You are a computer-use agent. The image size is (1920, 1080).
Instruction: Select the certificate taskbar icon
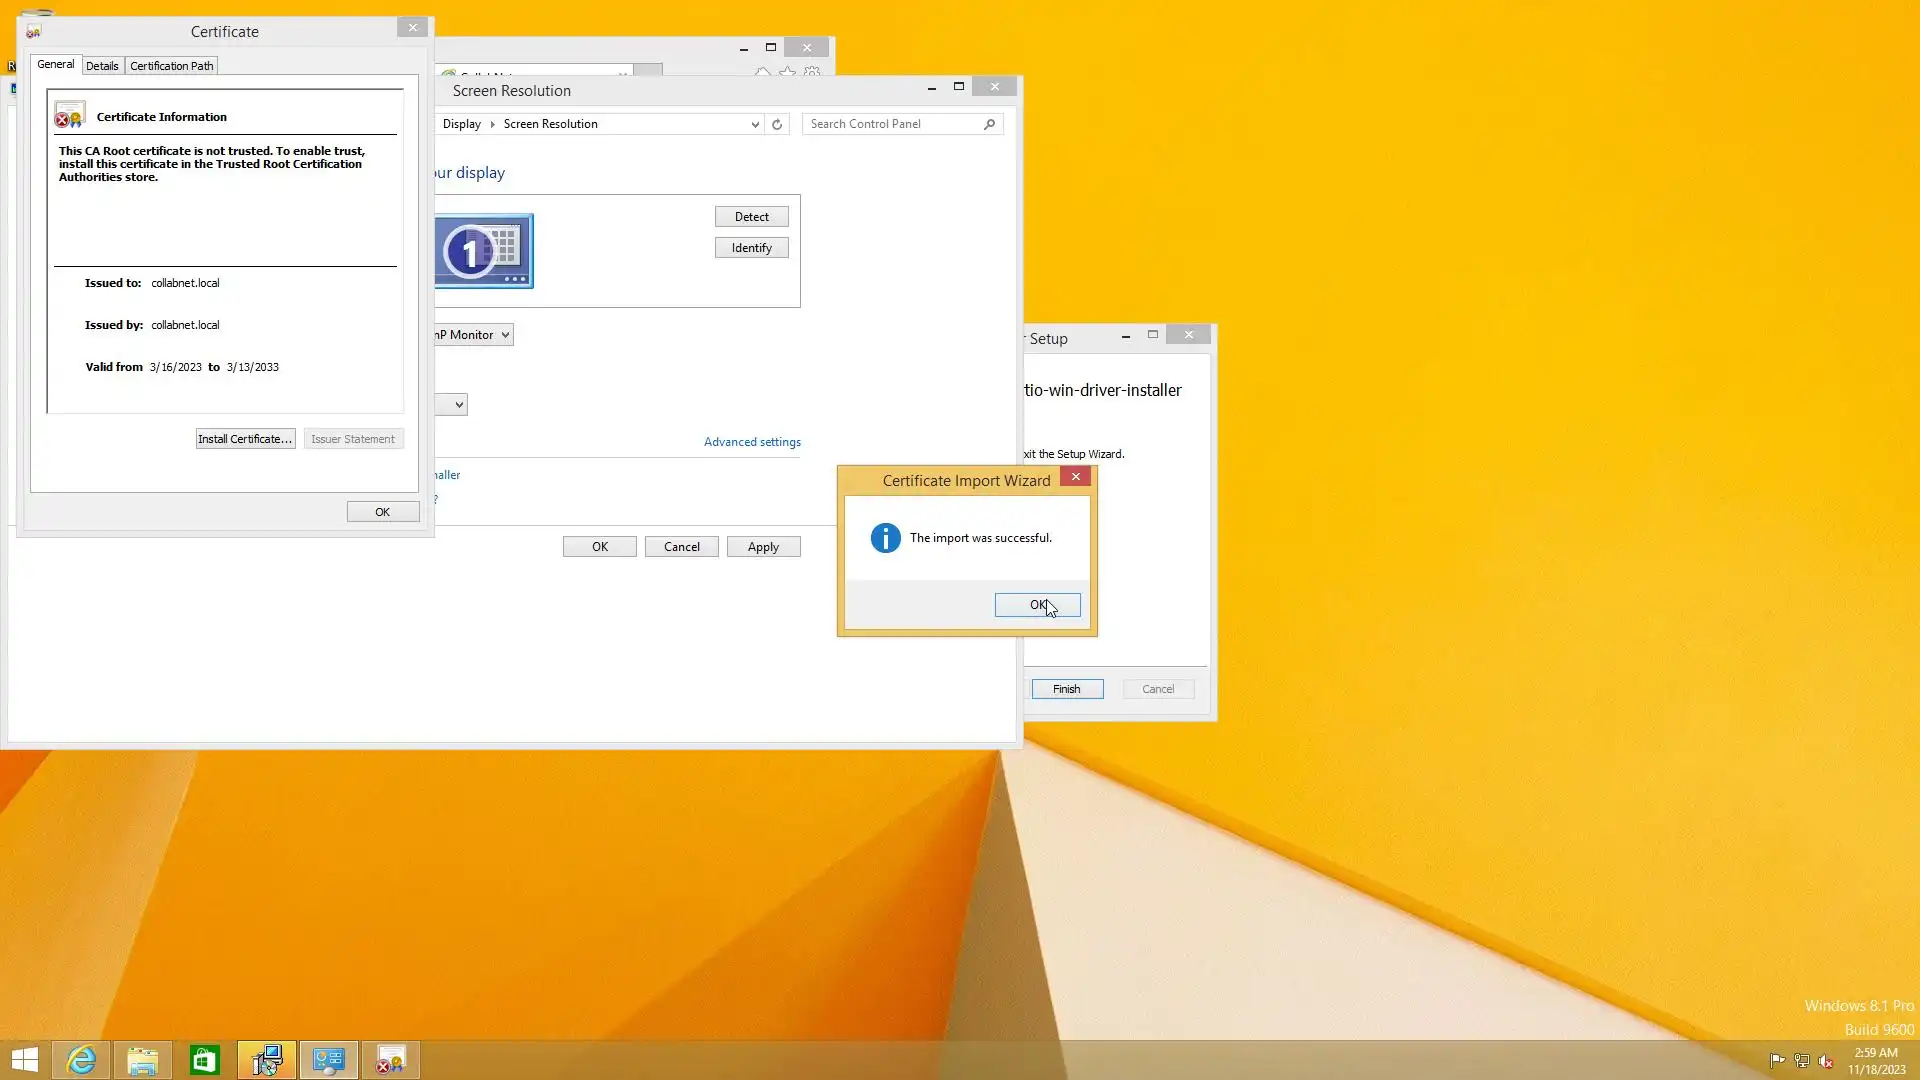point(391,1060)
